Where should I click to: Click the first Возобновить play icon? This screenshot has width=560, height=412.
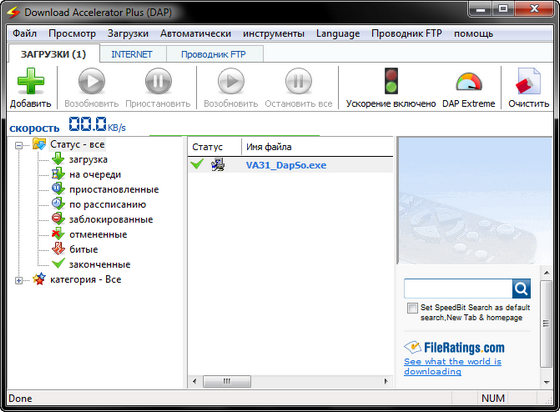(x=91, y=81)
